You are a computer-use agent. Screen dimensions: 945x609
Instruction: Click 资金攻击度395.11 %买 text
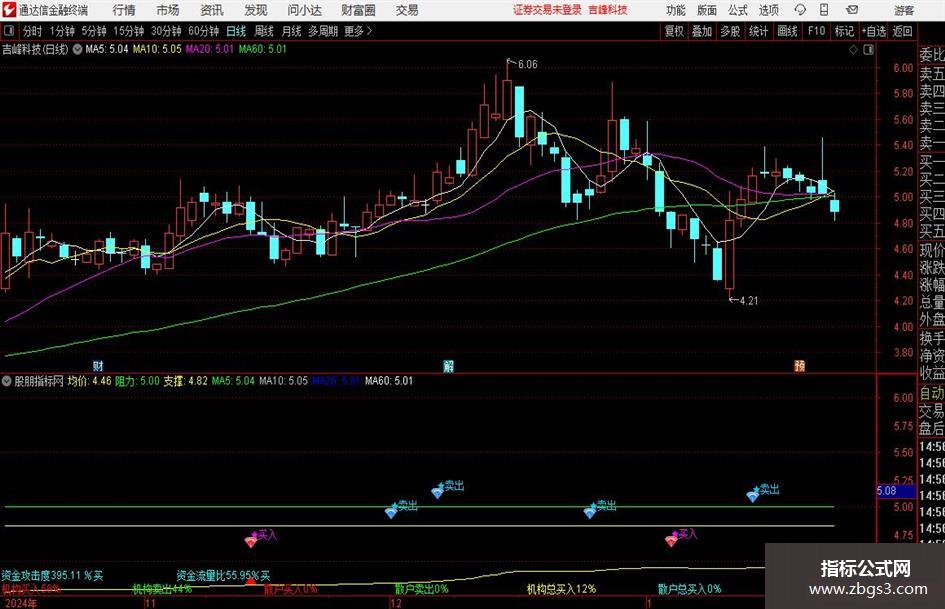(52, 576)
